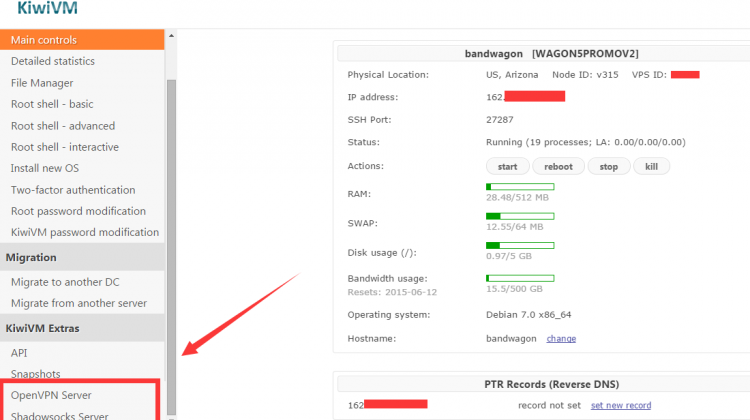Screen dimensions: 750x420
Task: Click the SWAP usage bar
Action: pyautogui.click(x=520, y=216)
